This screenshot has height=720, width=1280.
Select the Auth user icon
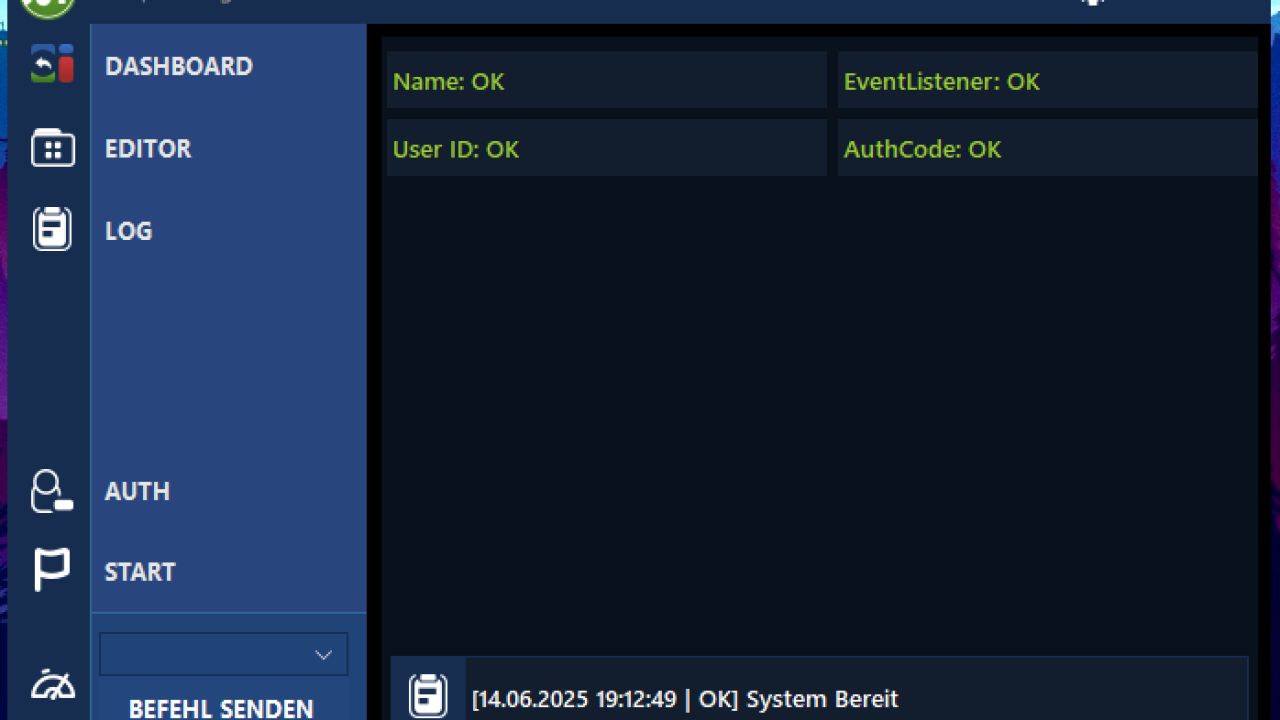52,491
